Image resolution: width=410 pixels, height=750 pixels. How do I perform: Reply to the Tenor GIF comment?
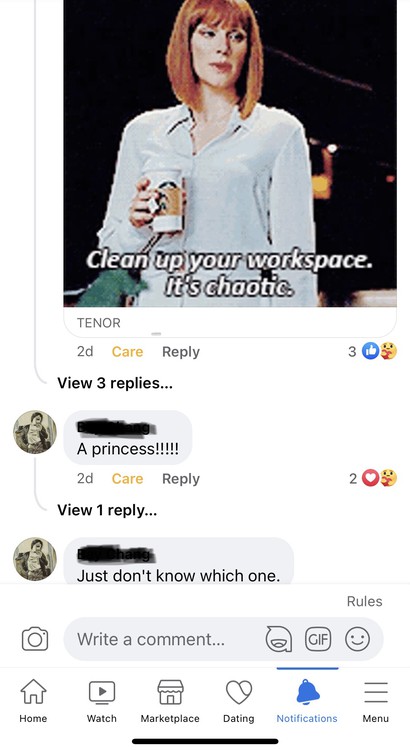pyautogui.click(x=181, y=352)
